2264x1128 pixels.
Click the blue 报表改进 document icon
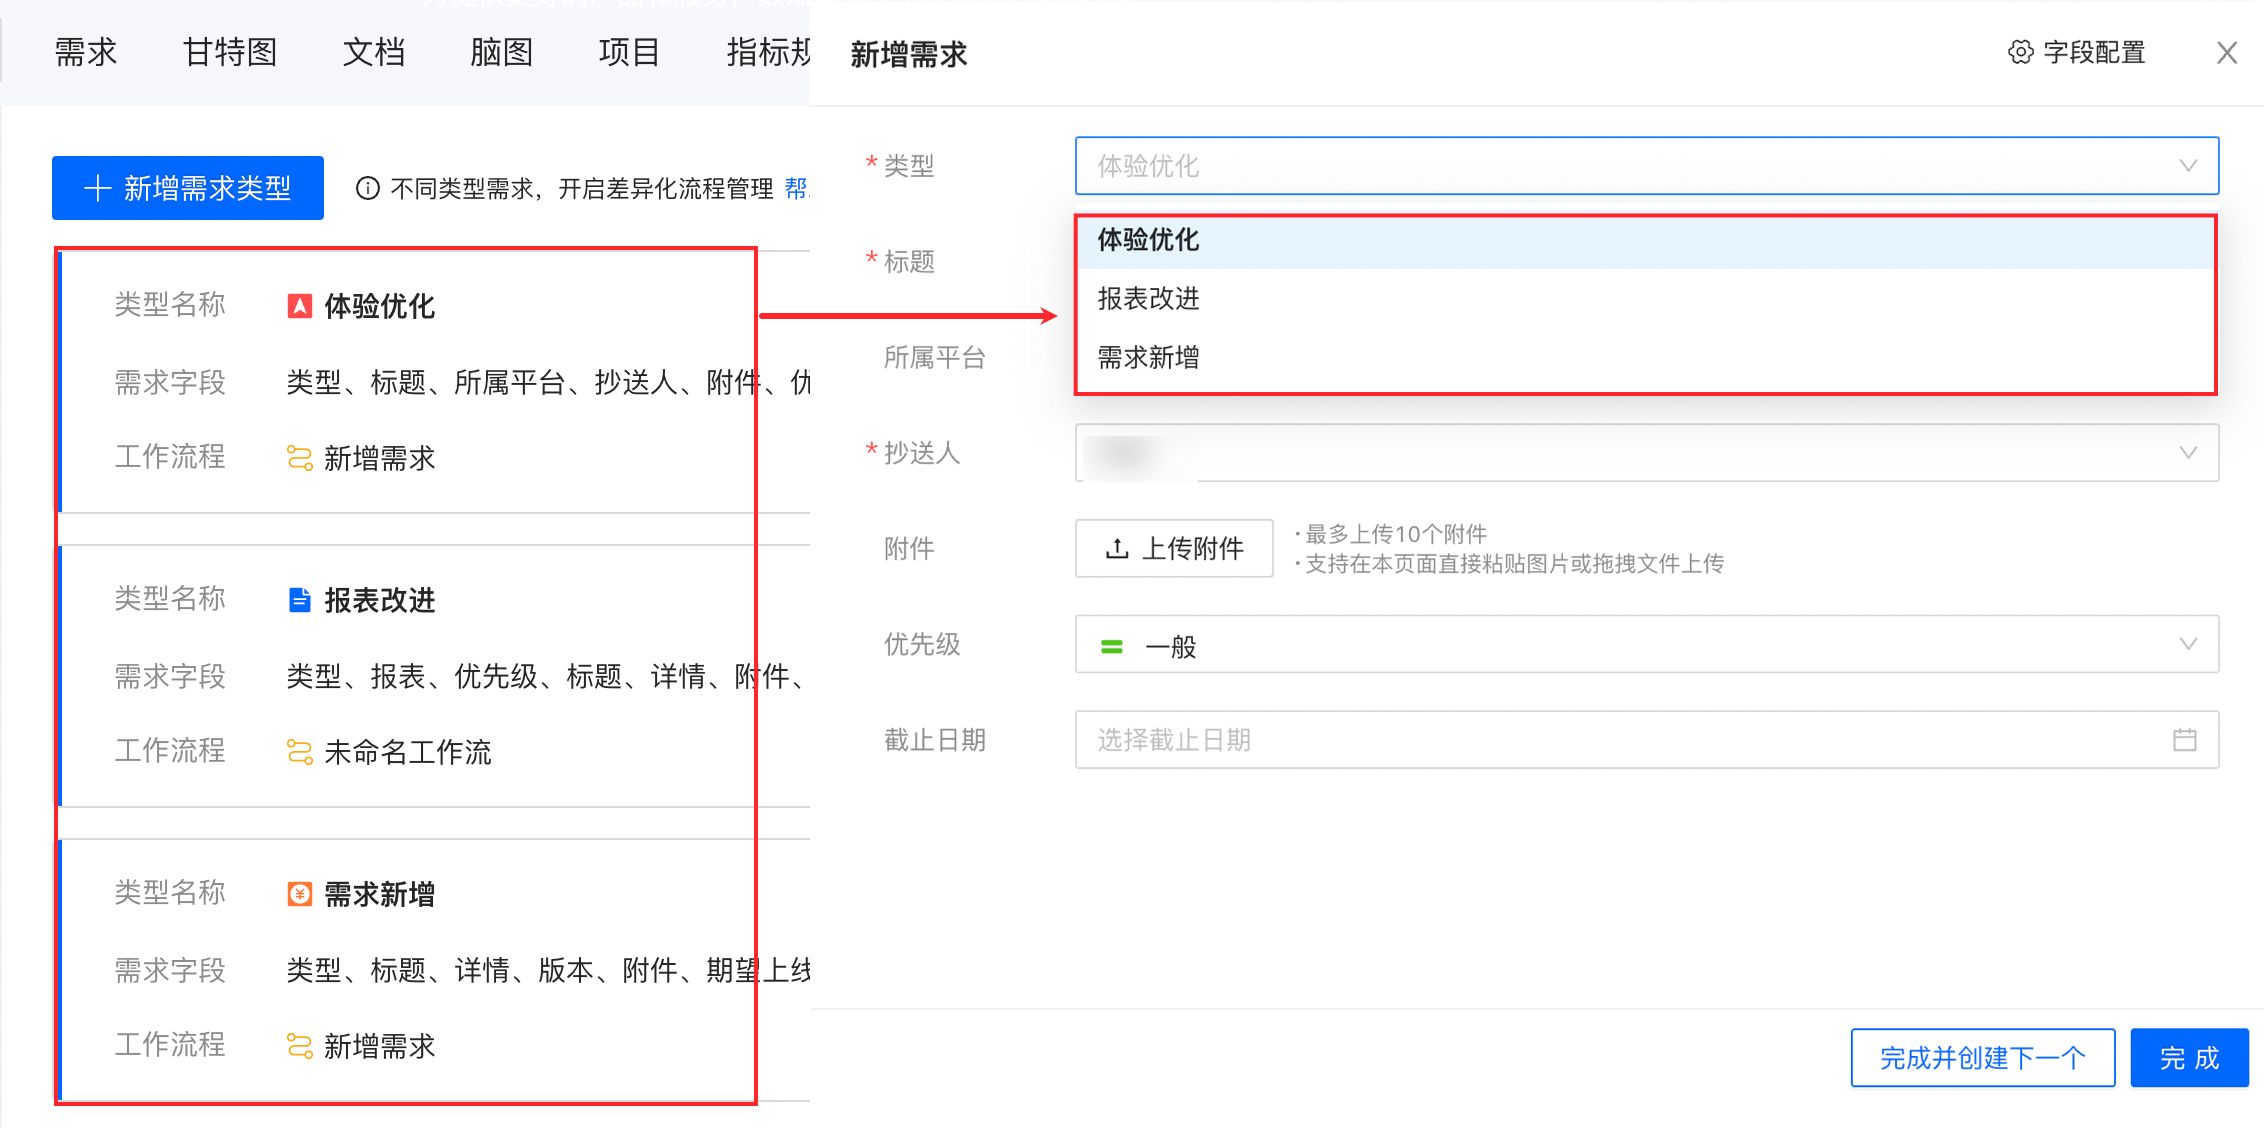tap(299, 600)
